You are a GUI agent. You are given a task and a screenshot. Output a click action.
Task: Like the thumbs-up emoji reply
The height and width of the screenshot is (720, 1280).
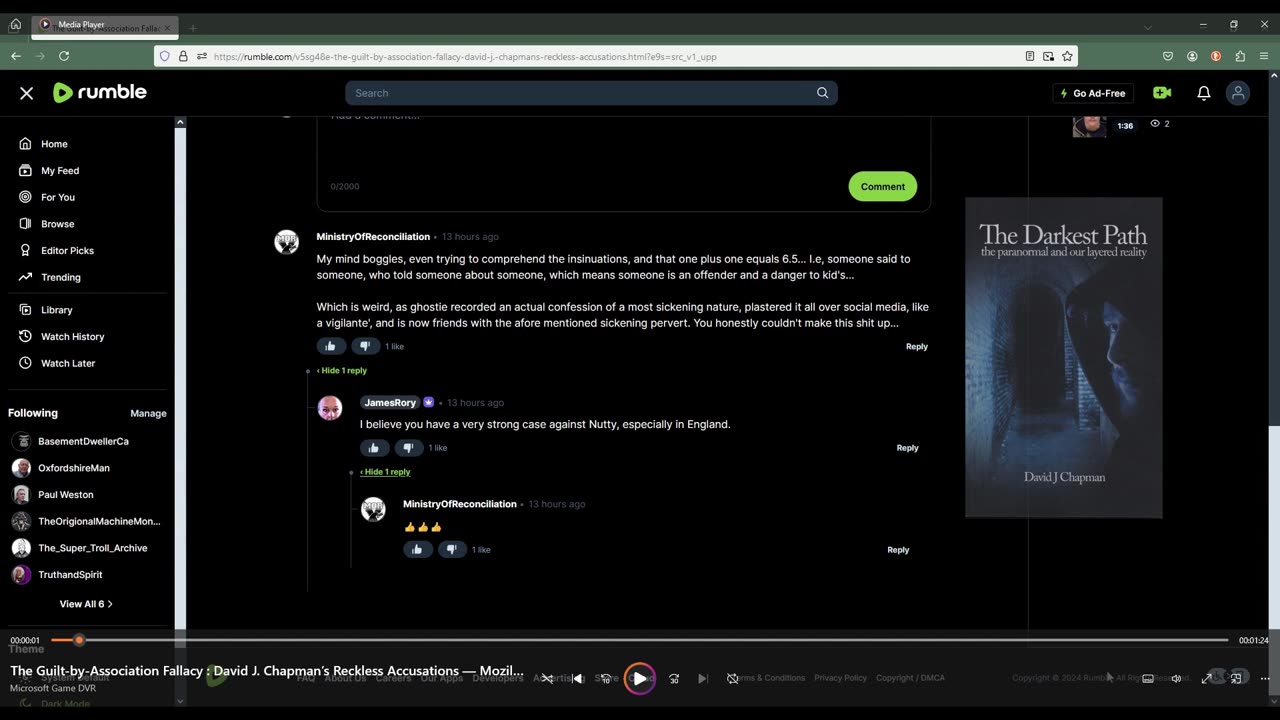click(417, 549)
